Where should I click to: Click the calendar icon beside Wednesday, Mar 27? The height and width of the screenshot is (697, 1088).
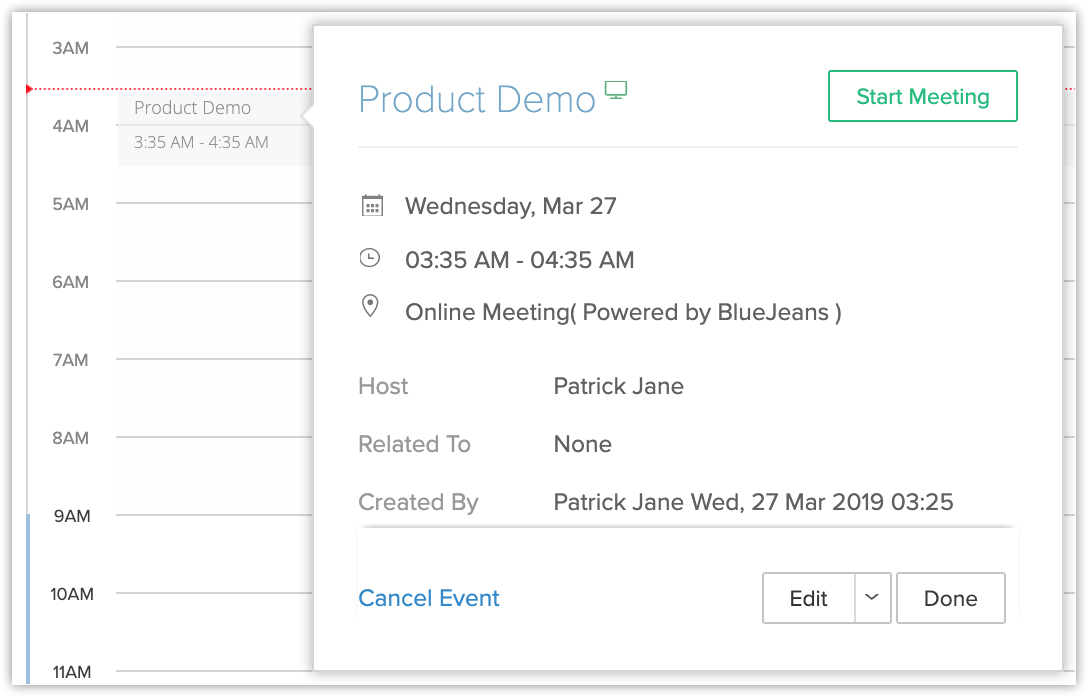(x=372, y=205)
